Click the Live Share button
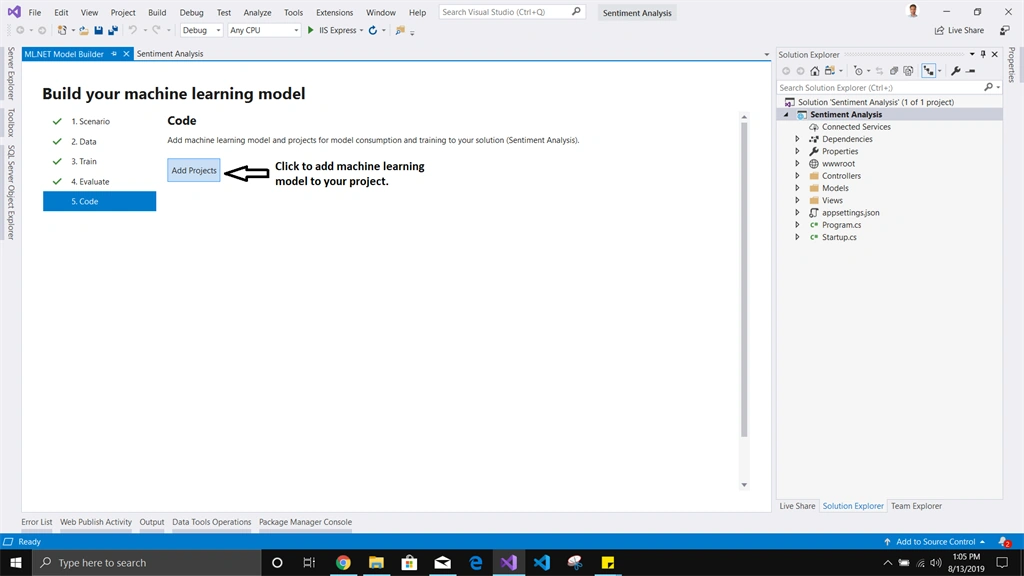The width and height of the screenshot is (1024, 576). click(959, 30)
